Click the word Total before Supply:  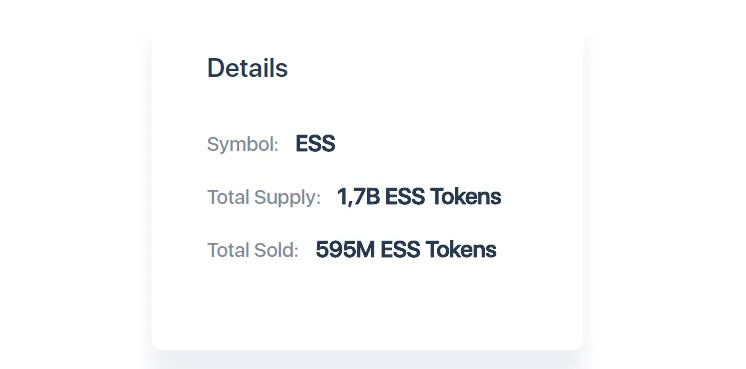point(228,197)
